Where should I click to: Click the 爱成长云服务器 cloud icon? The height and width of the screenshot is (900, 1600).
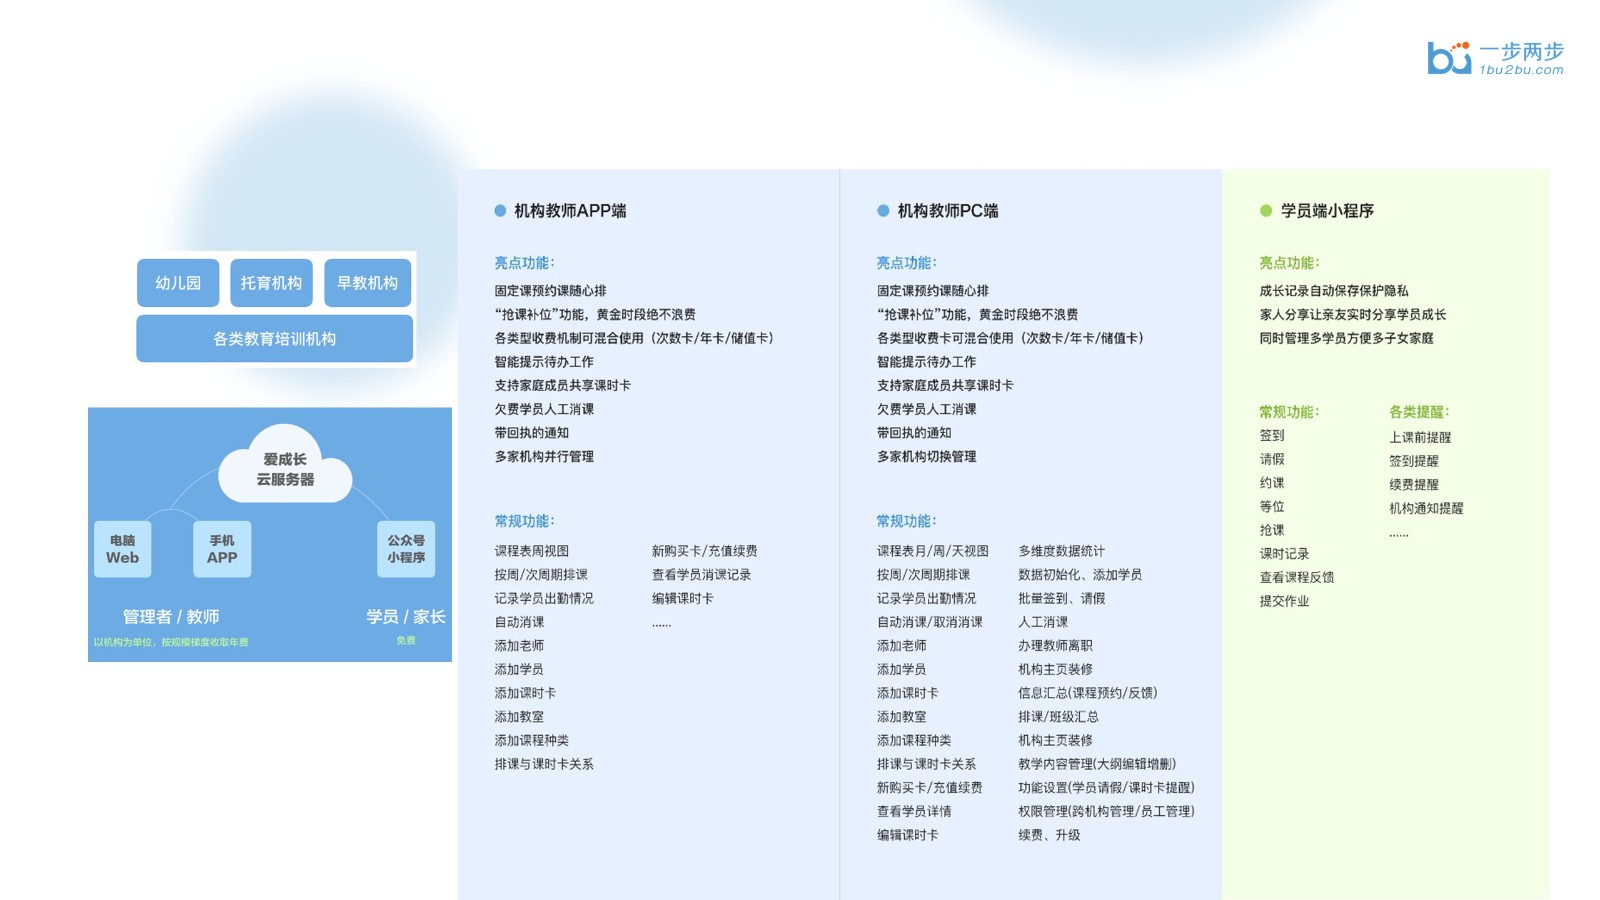click(285, 466)
